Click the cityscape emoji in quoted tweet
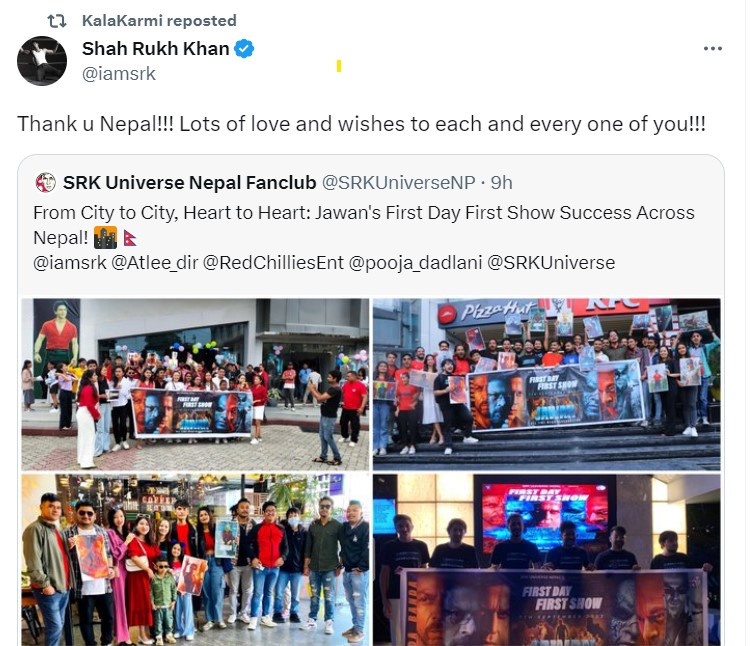The height and width of the screenshot is (646, 753). (x=105, y=237)
